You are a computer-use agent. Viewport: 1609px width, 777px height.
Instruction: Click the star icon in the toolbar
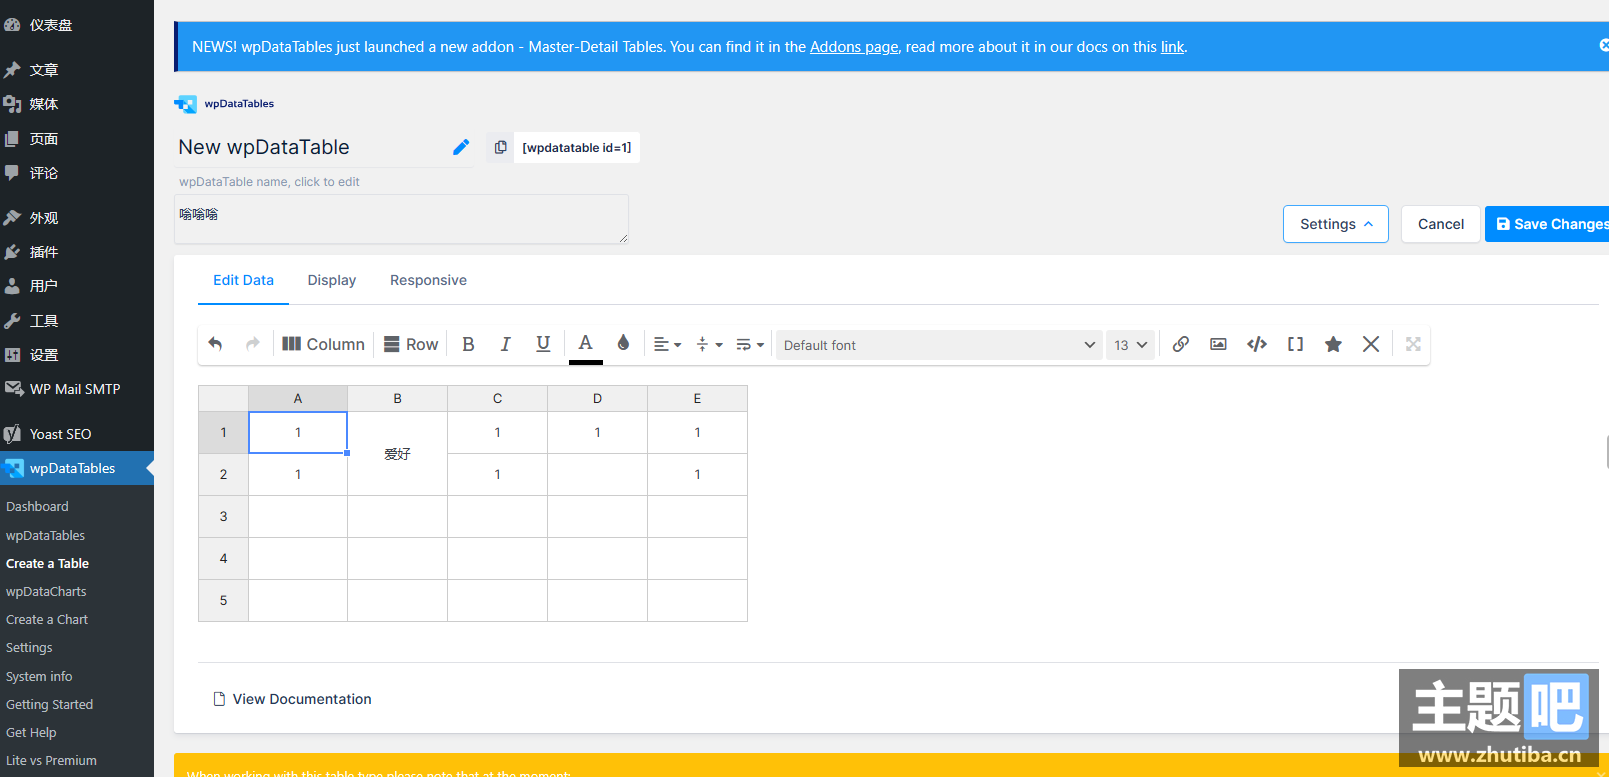pyautogui.click(x=1333, y=344)
